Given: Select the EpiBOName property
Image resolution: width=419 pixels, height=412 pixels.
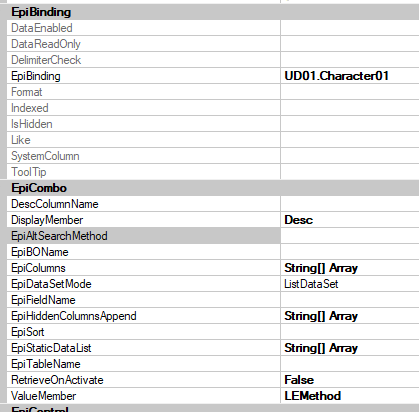Looking at the screenshot, I should pos(143,252).
